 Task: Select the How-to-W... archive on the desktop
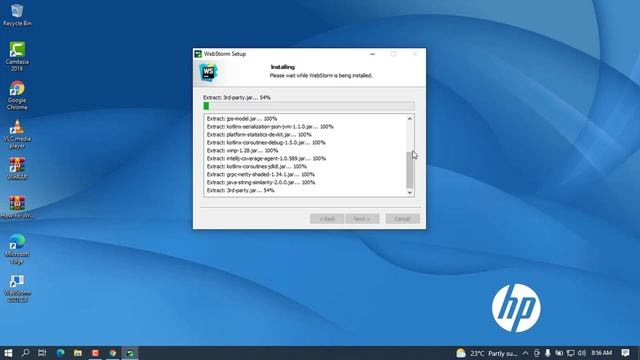pos(17,207)
